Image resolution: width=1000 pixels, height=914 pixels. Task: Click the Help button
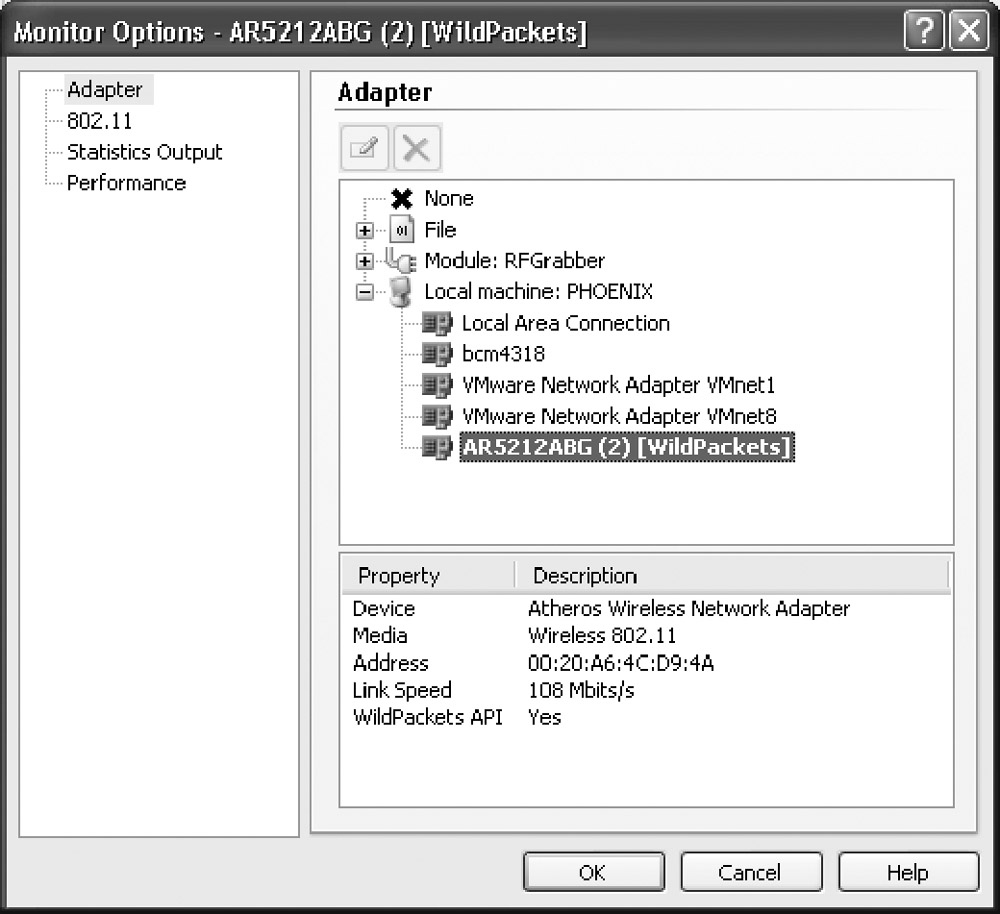[908, 872]
